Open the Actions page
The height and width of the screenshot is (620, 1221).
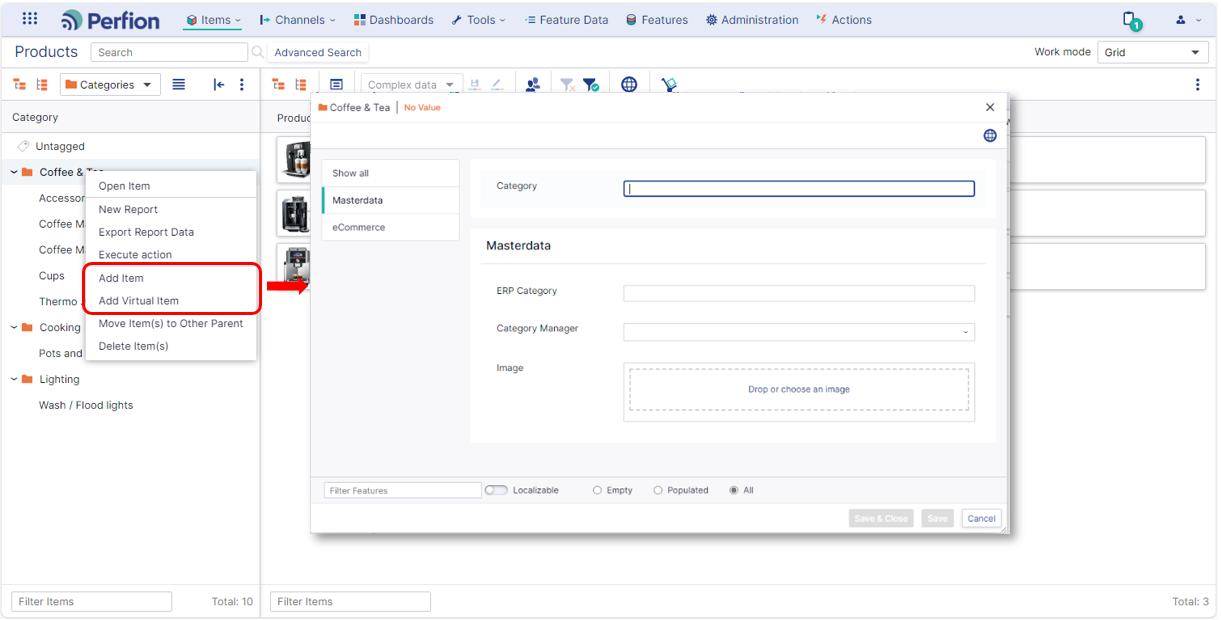click(844, 20)
